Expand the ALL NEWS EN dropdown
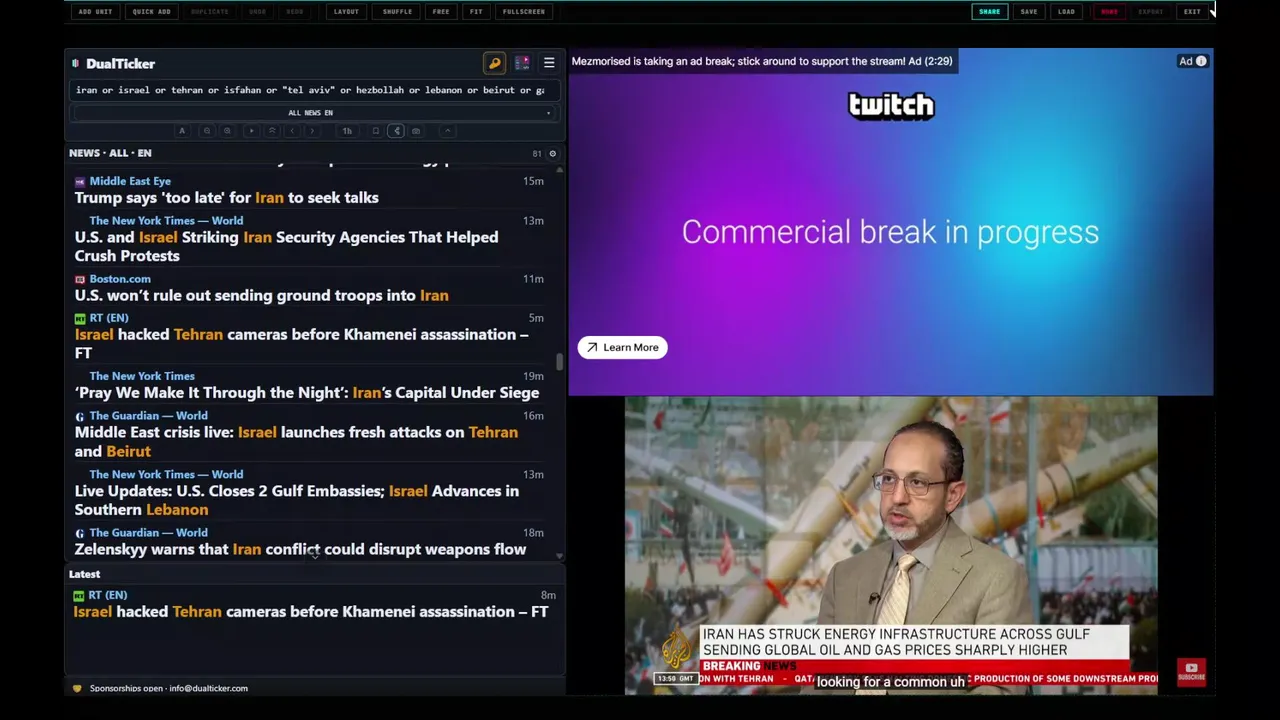Image resolution: width=1280 pixels, height=720 pixels. point(312,113)
